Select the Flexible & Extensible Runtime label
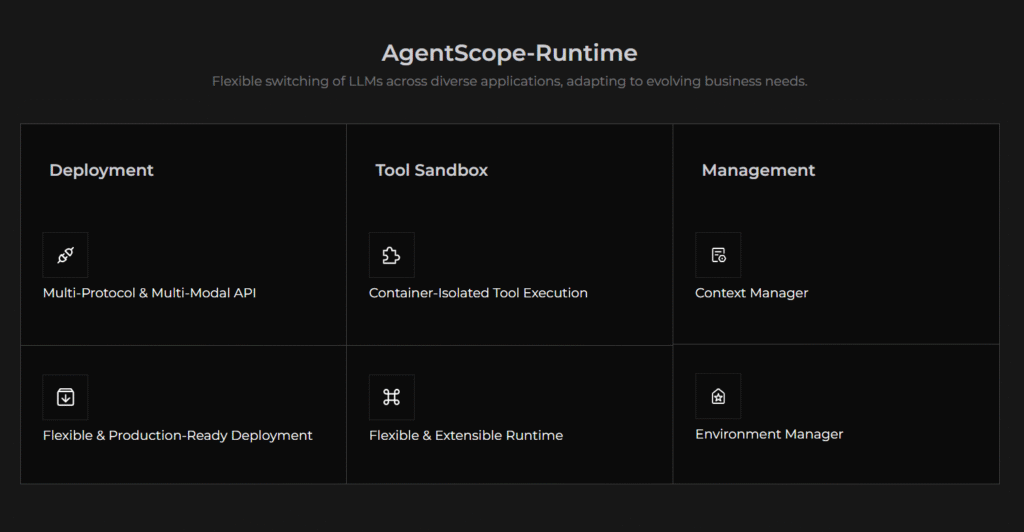The width and height of the screenshot is (1024, 532). click(x=465, y=435)
